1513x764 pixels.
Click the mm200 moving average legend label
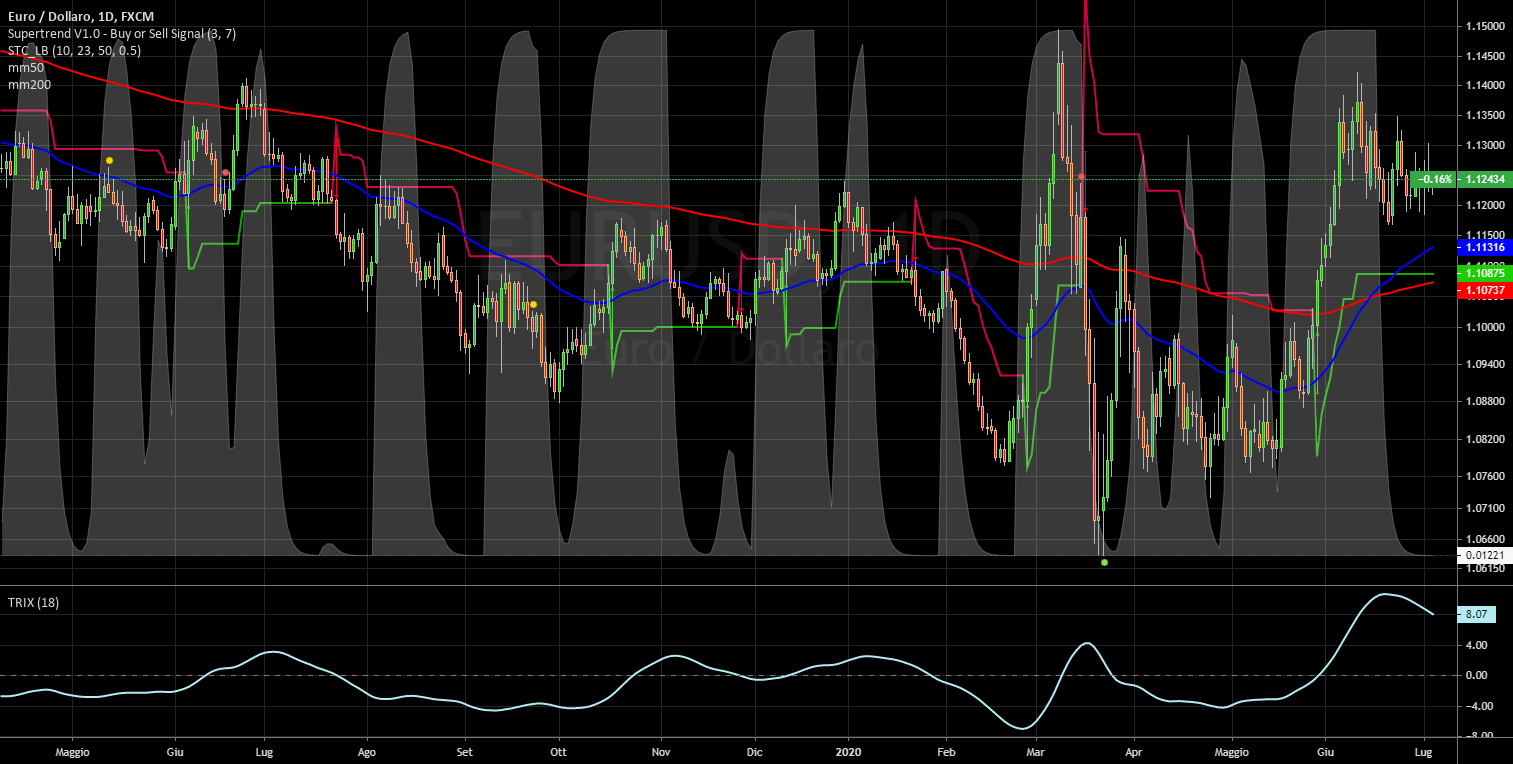(28, 85)
